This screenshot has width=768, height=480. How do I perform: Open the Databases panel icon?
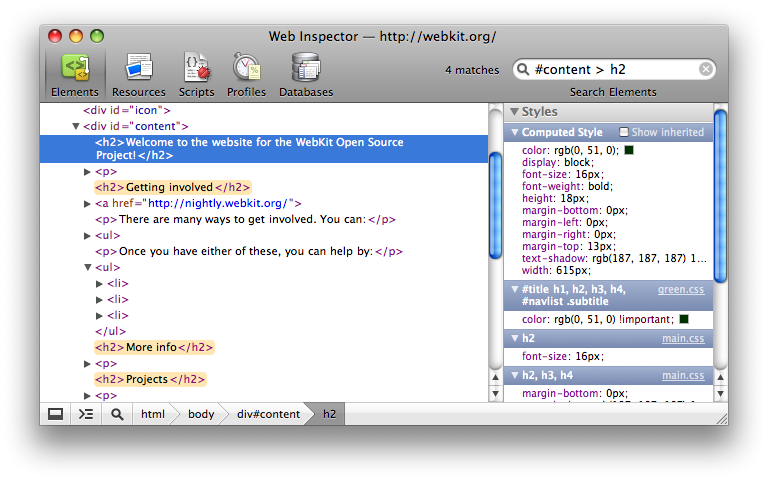coord(306,67)
